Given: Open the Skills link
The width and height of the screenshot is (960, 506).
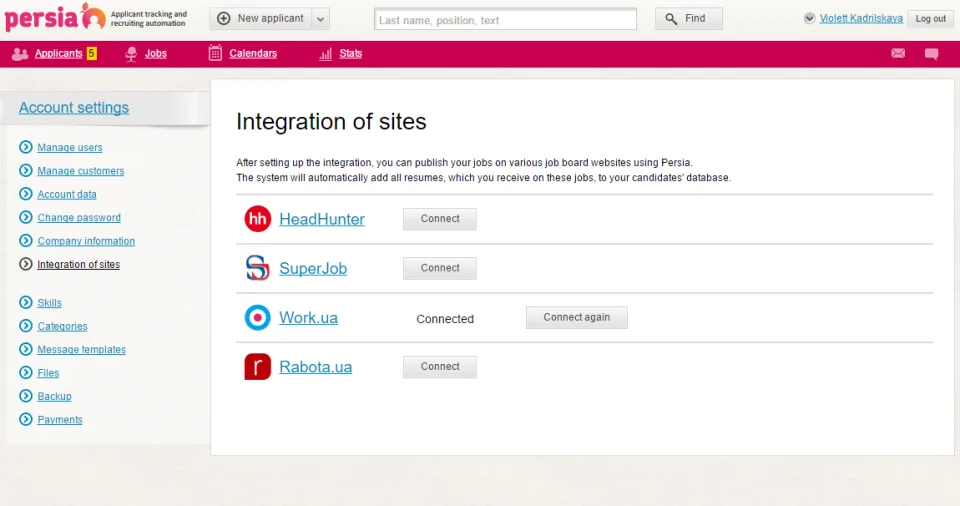Looking at the screenshot, I should point(49,303).
